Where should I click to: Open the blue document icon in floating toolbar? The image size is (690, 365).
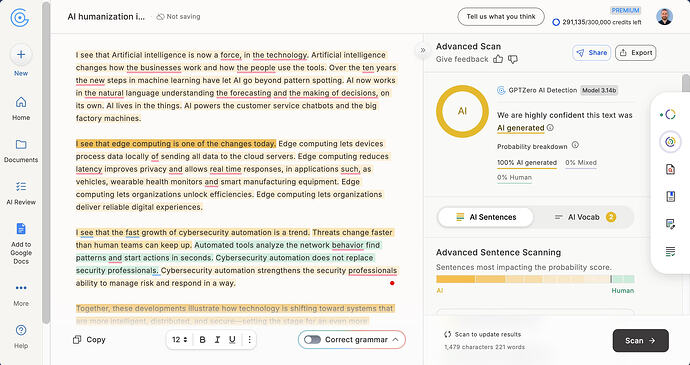[x=670, y=196]
